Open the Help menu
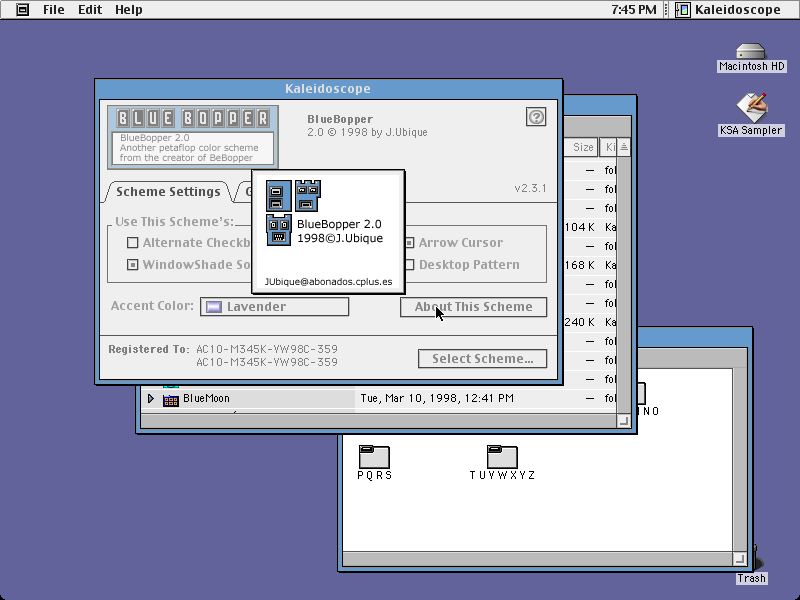 pyautogui.click(x=129, y=9)
